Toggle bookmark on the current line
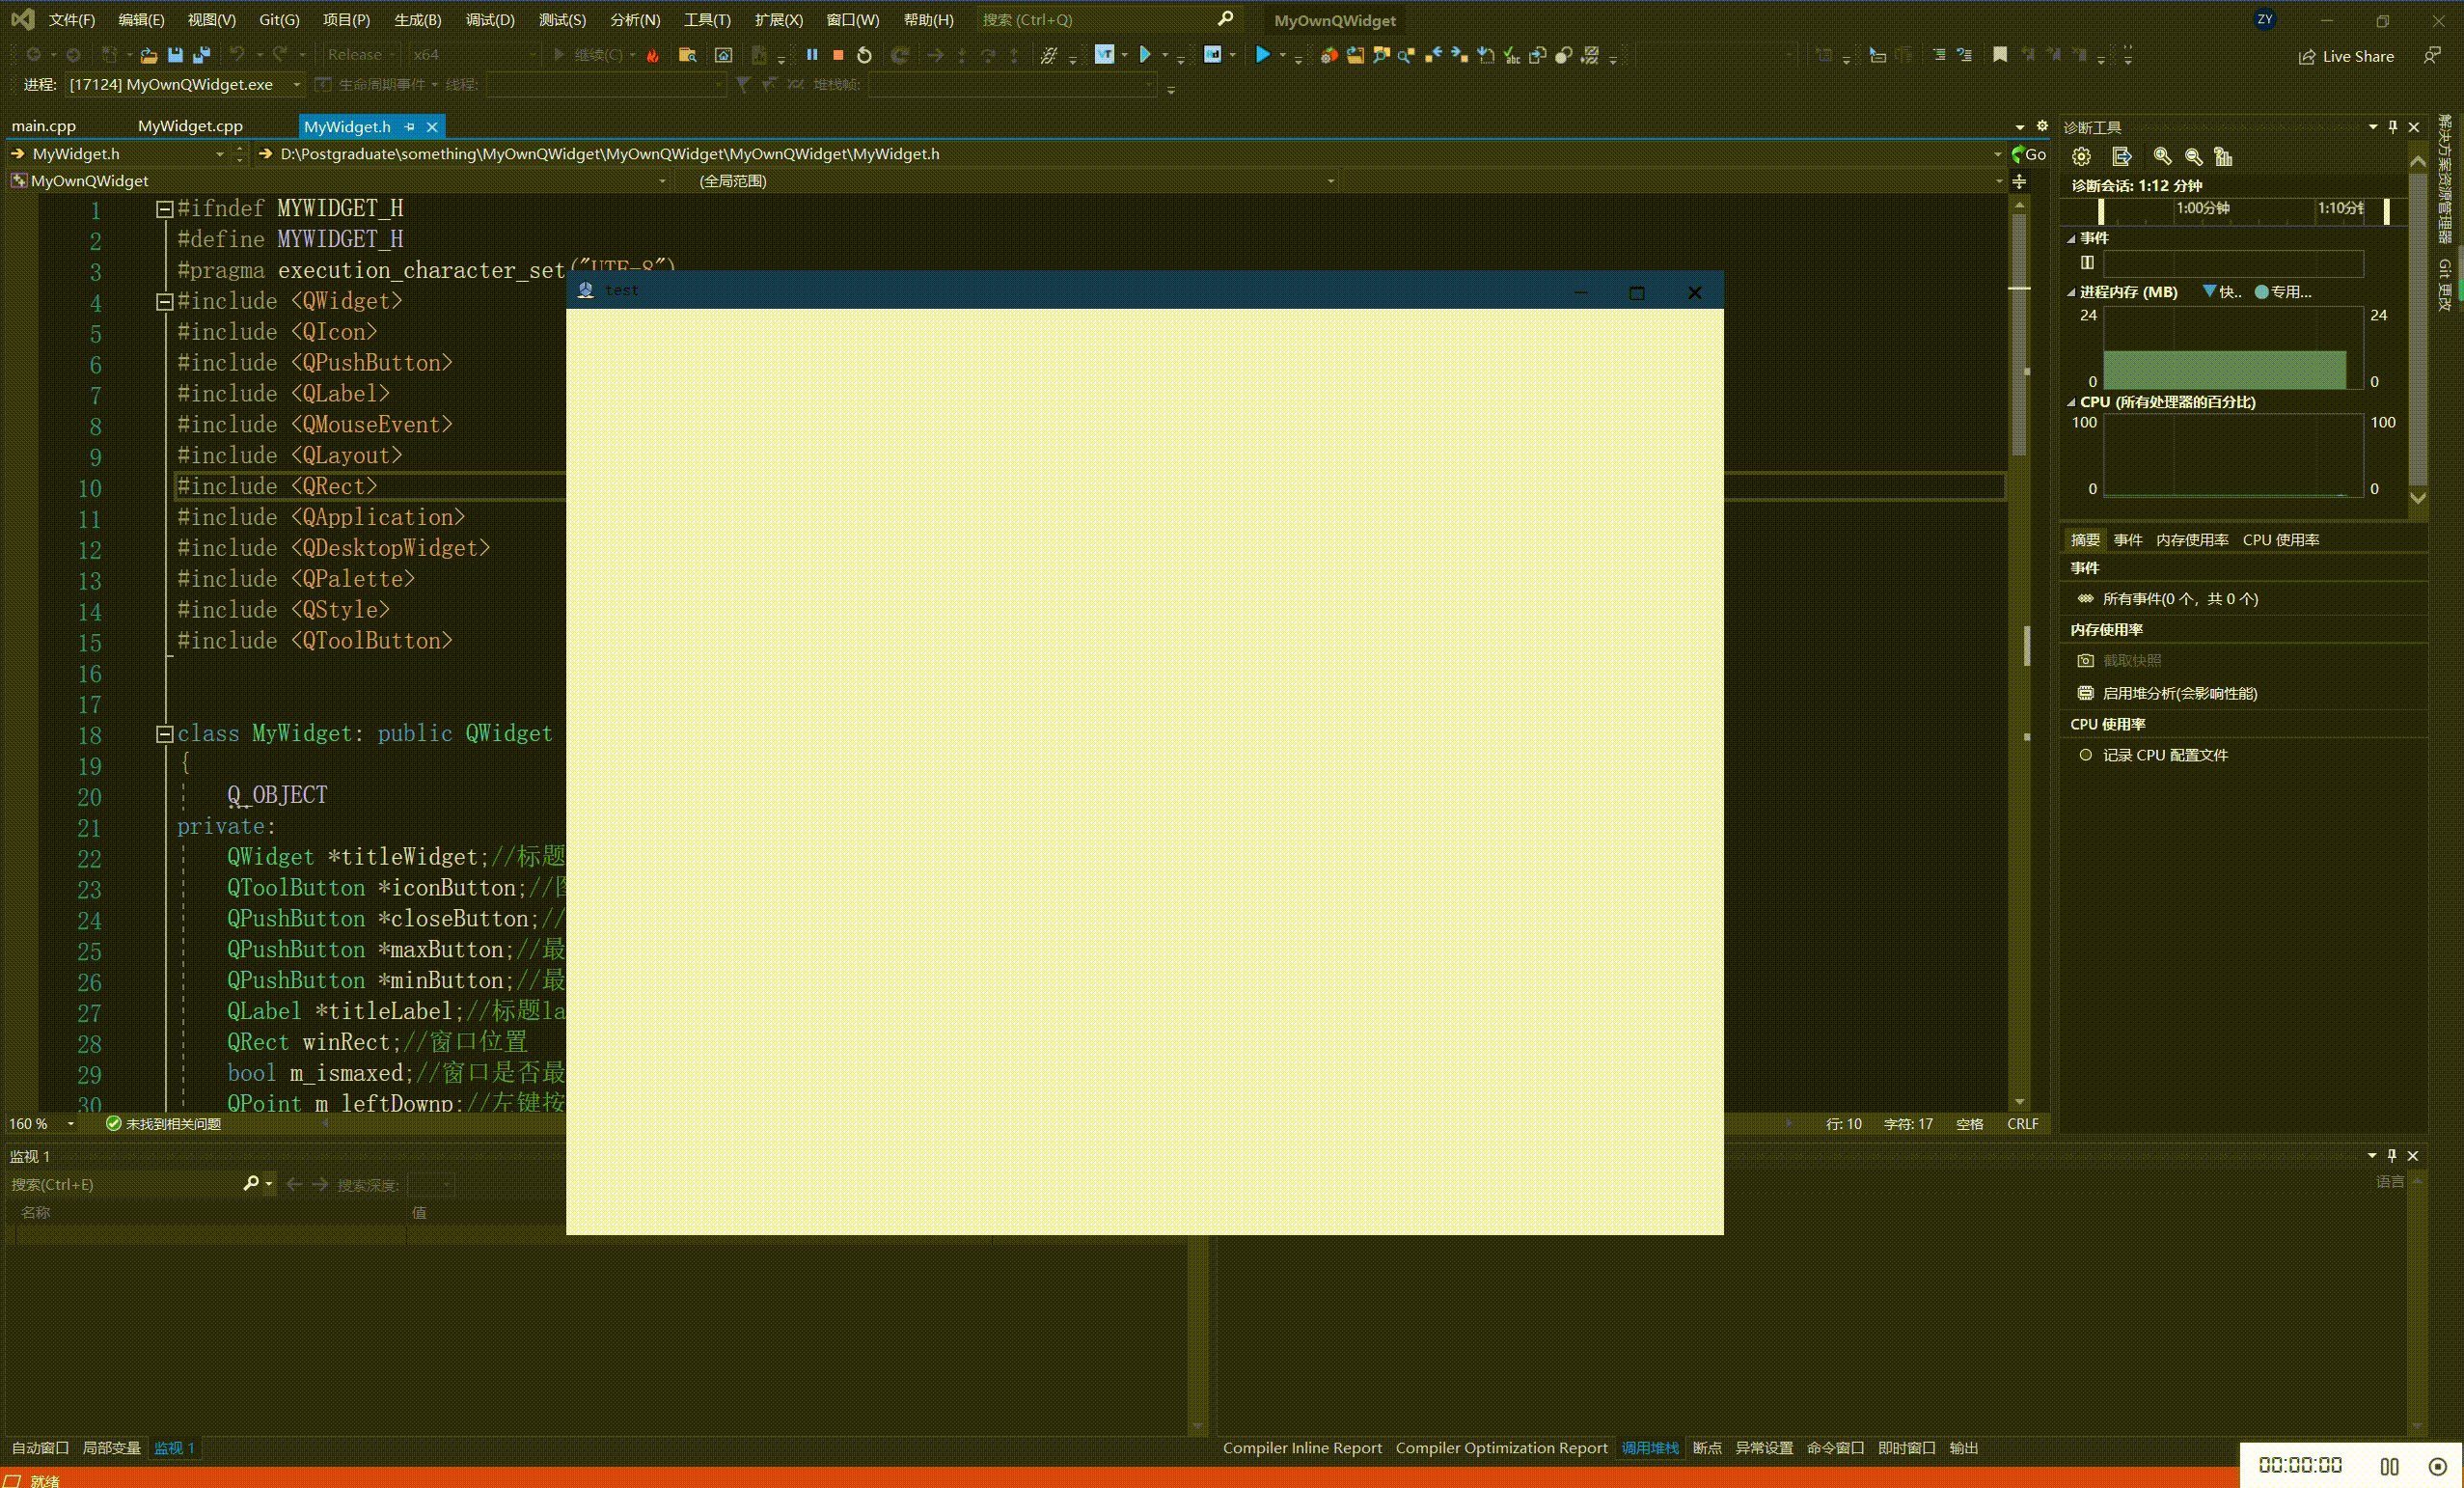Image resolution: width=2464 pixels, height=1488 pixels. [1999, 55]
